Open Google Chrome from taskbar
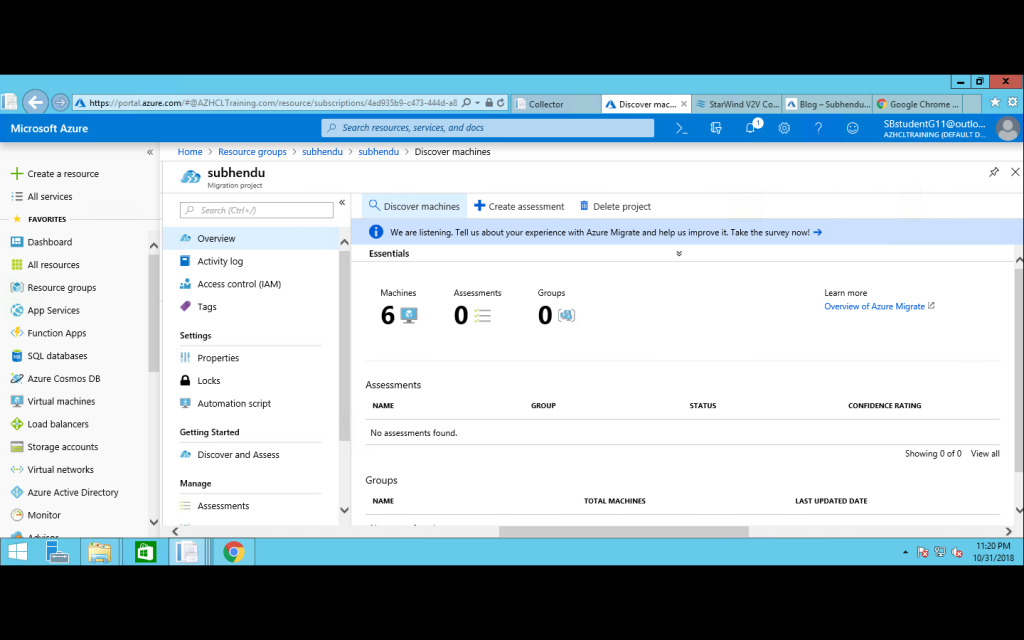 click(x=233, y=552)
